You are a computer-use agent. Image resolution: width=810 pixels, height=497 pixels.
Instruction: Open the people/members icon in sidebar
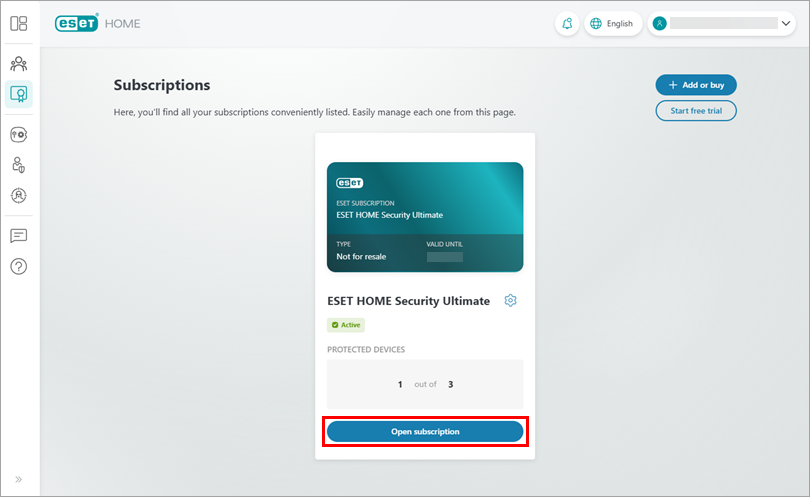click(19, 64)
